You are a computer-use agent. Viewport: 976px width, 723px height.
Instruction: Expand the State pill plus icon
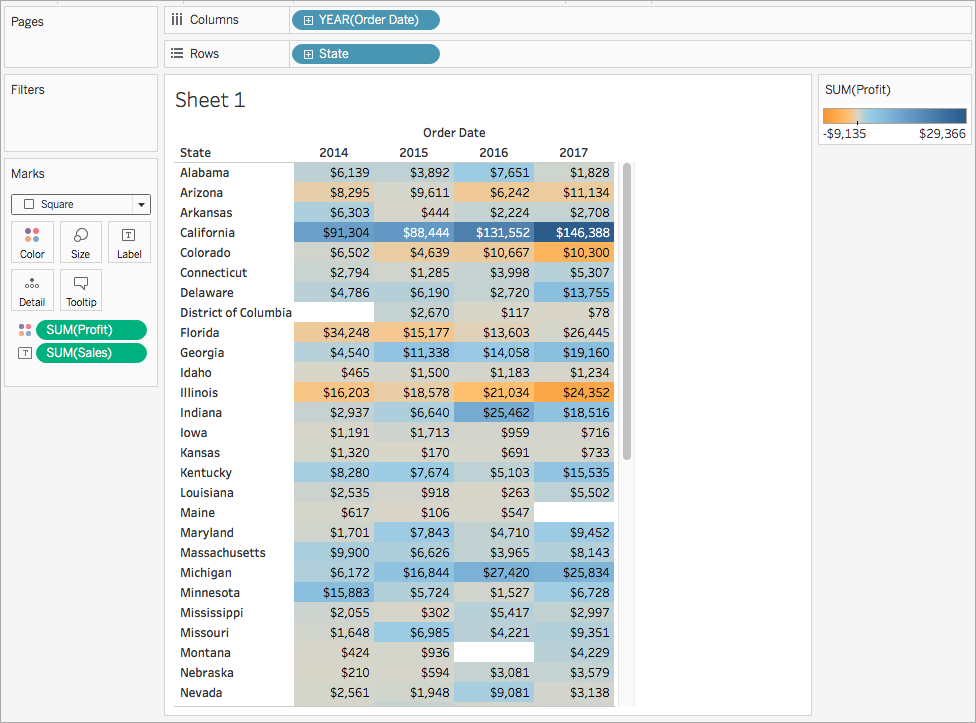[307, 53]
